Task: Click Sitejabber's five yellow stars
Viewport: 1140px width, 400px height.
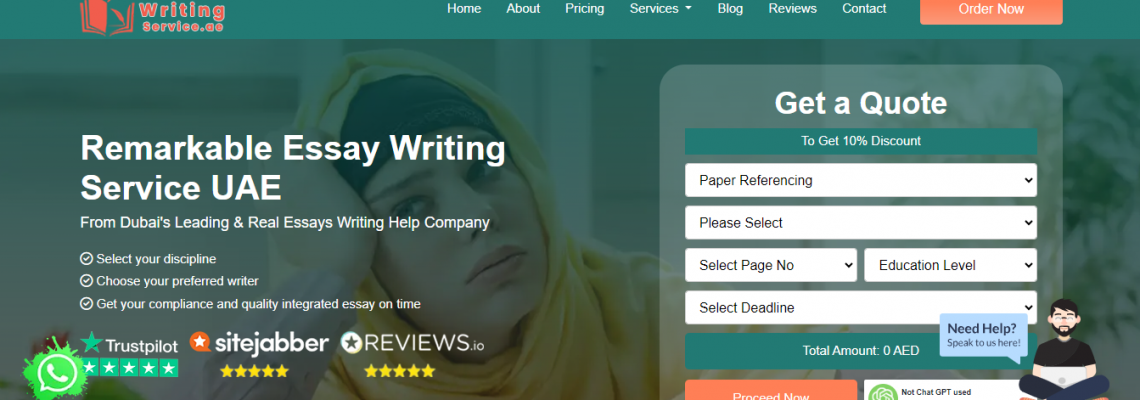Action: 254,371
